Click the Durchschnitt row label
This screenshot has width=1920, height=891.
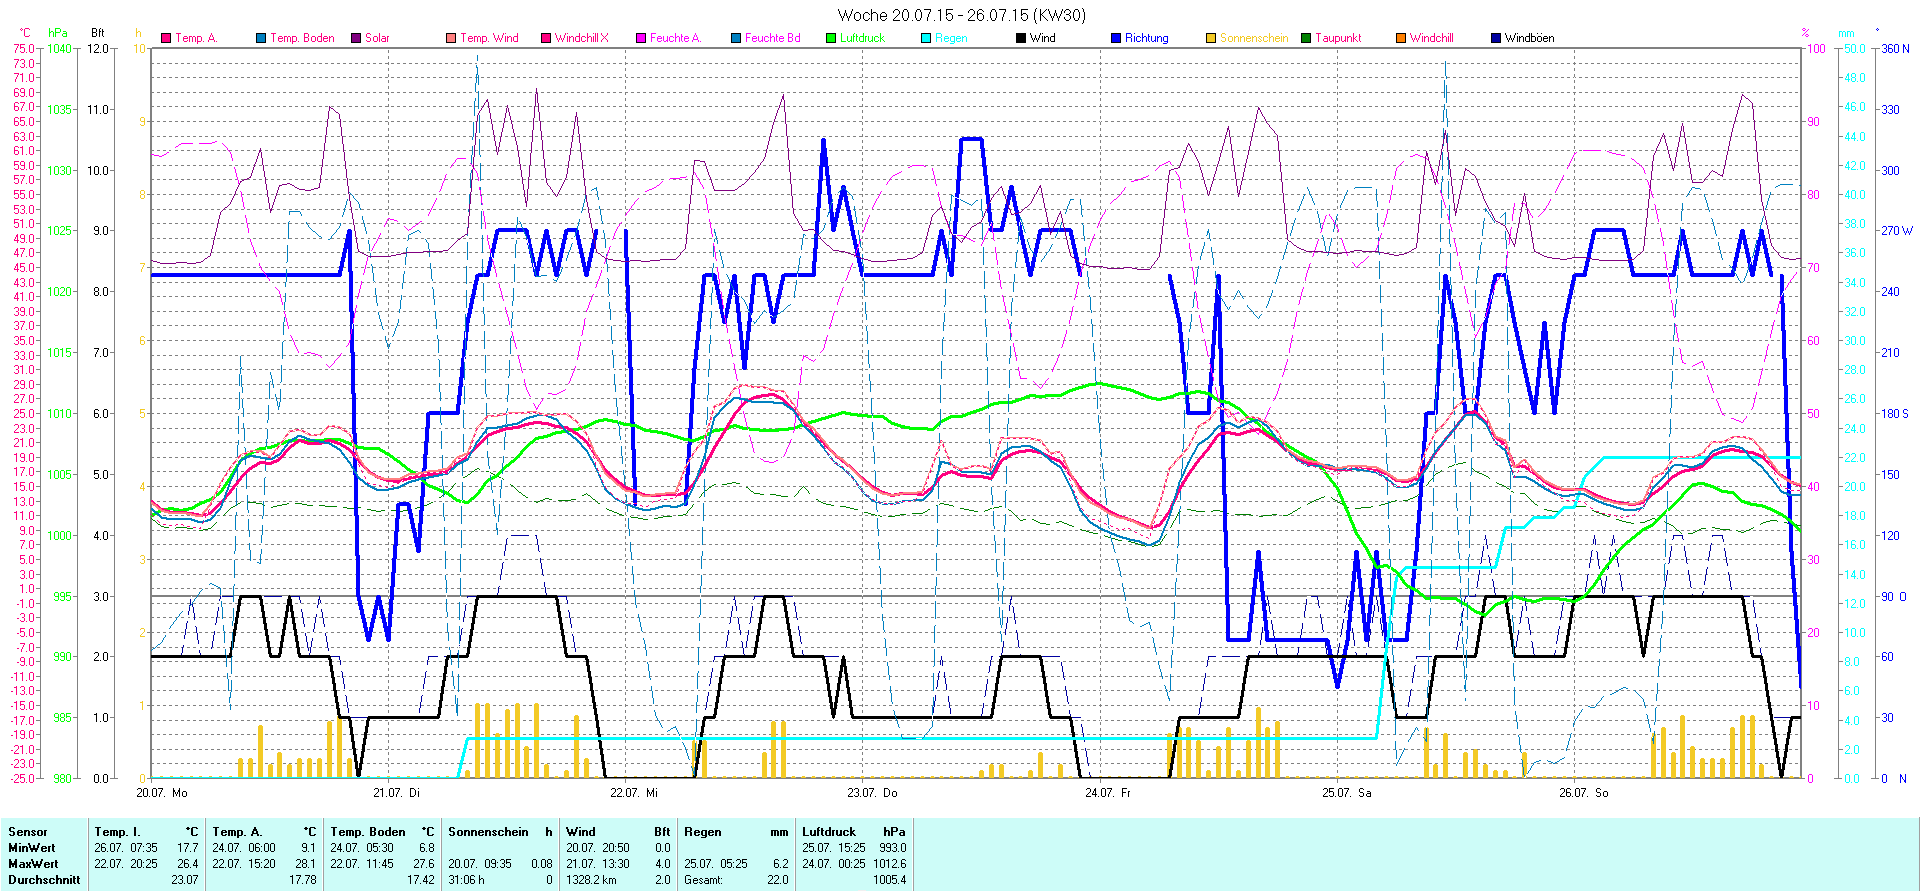44,880
